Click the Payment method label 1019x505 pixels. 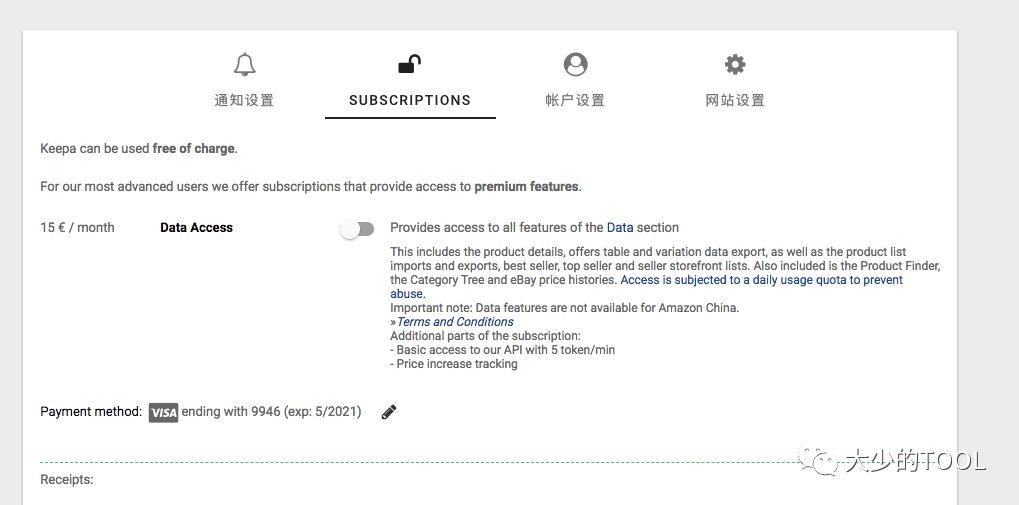point(91,412)
